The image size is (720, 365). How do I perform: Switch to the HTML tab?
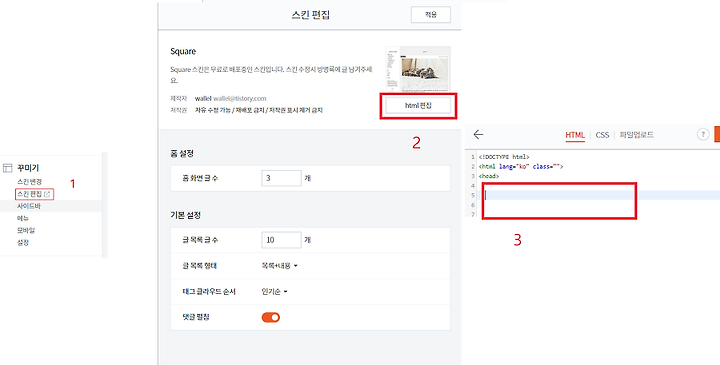(x=575, y=135)
